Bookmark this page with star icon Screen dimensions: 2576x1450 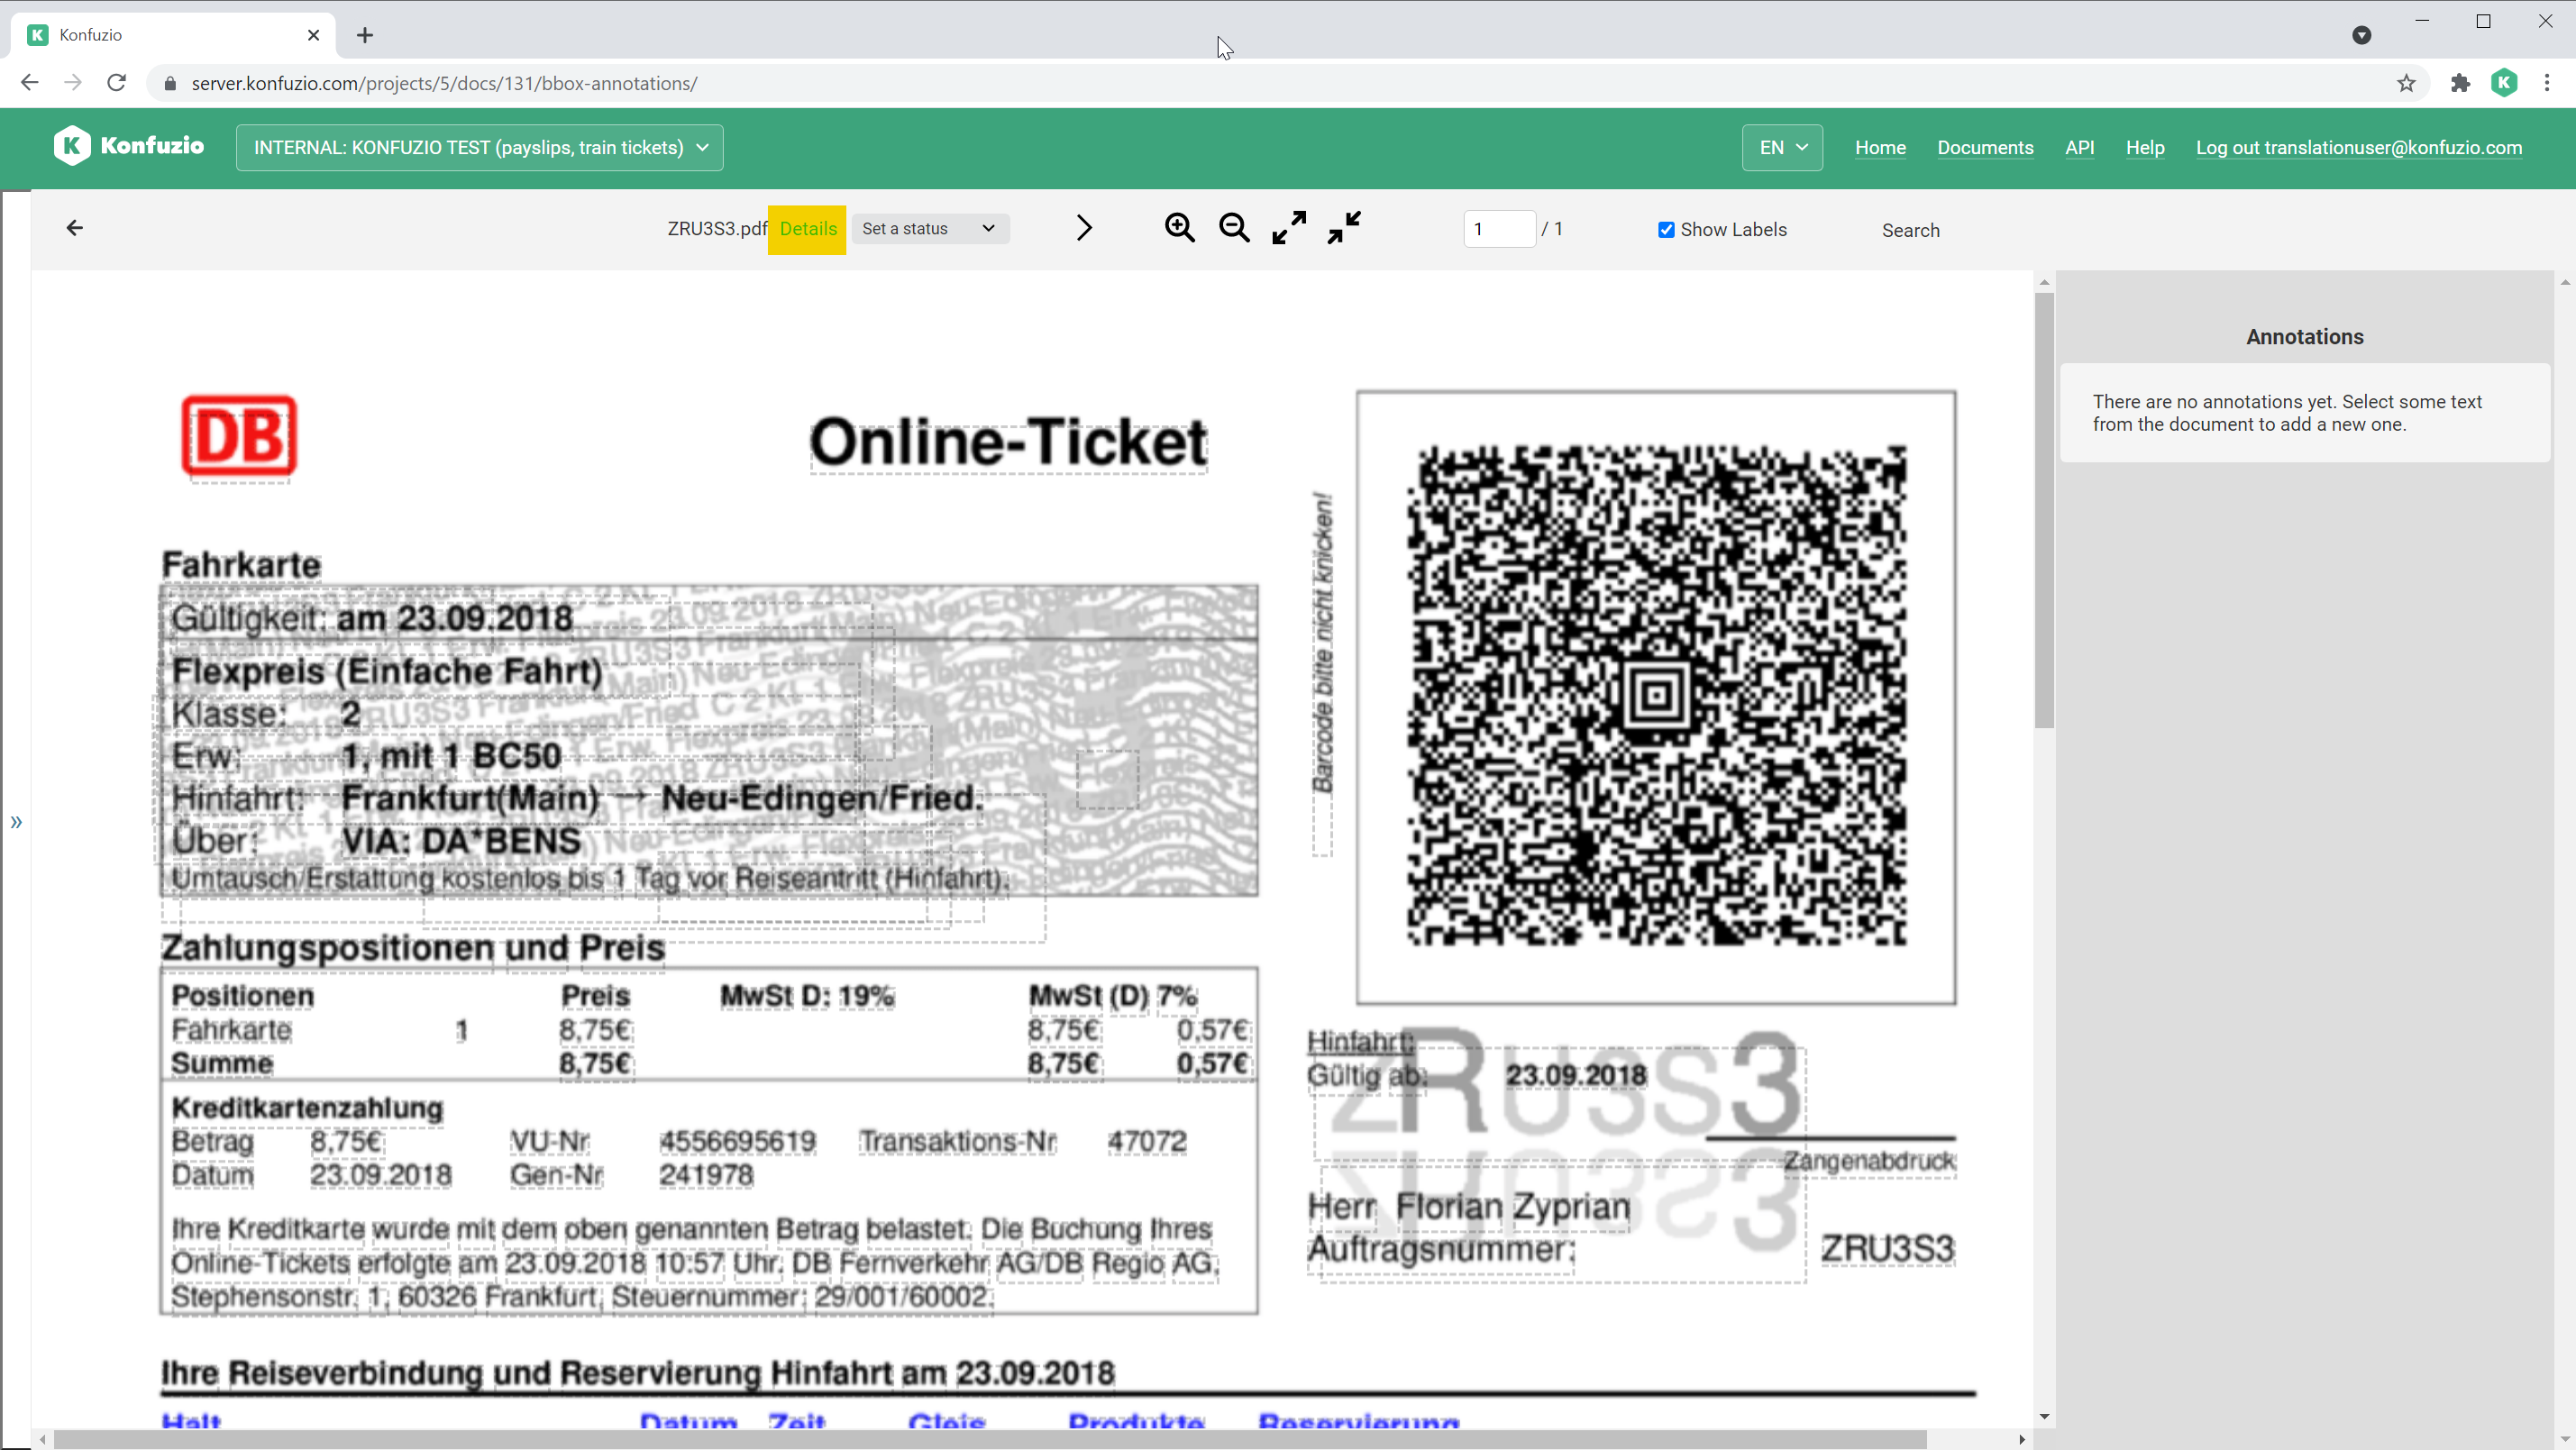pos(2406,83)
